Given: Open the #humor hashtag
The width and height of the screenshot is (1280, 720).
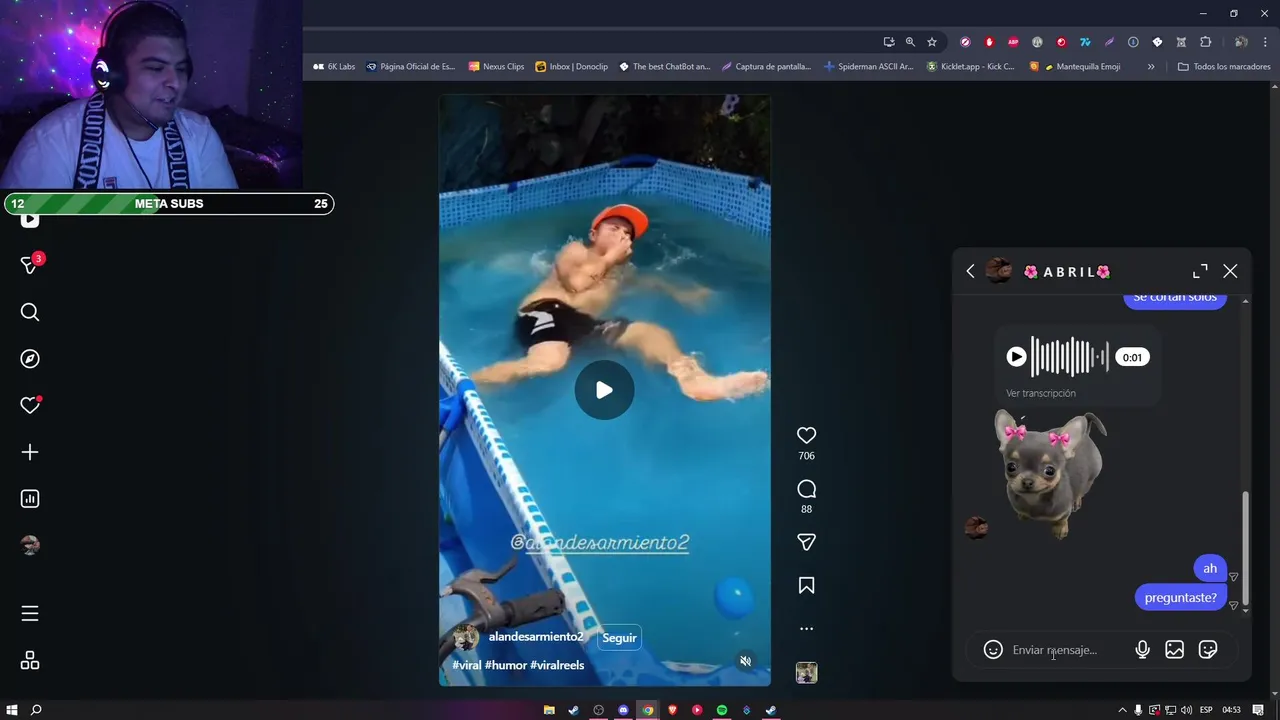Looking at the screenshot, I should pos(506,665).
